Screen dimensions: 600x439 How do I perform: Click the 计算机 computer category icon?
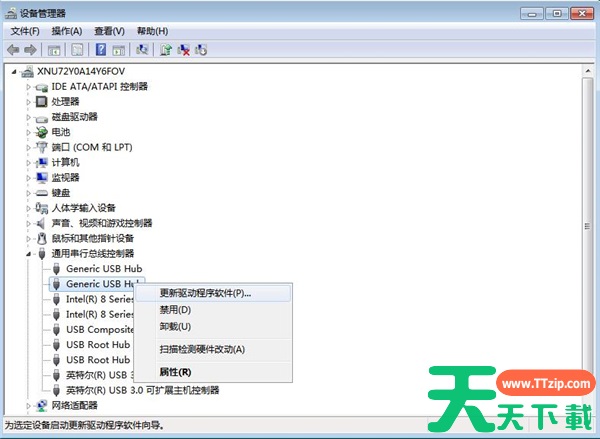(42, 163)
